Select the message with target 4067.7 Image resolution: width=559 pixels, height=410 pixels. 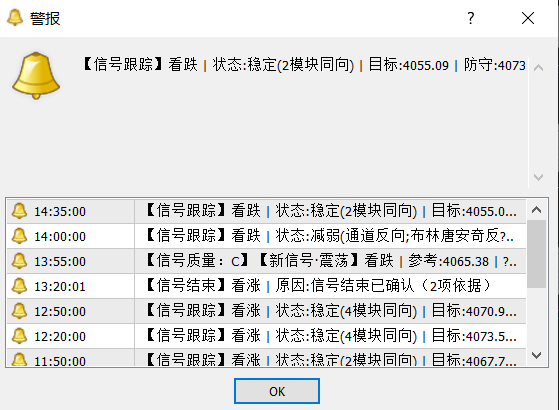click(331, 359)
